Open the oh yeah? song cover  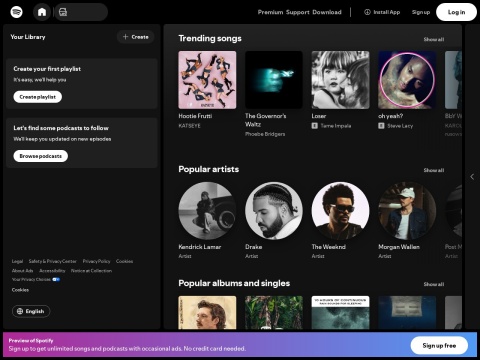[x=407, y=80]
